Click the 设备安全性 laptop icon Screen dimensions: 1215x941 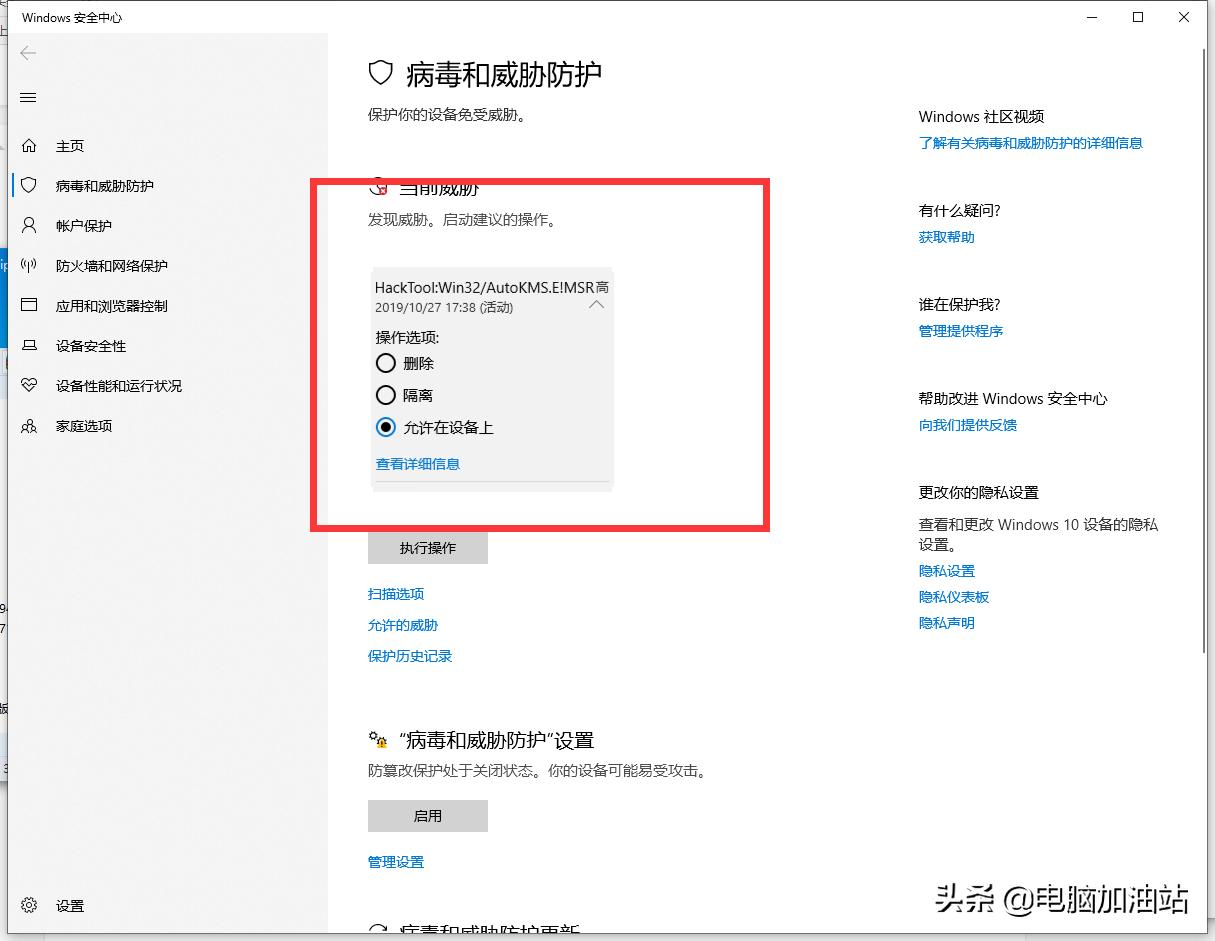click(x=28, y=345)
